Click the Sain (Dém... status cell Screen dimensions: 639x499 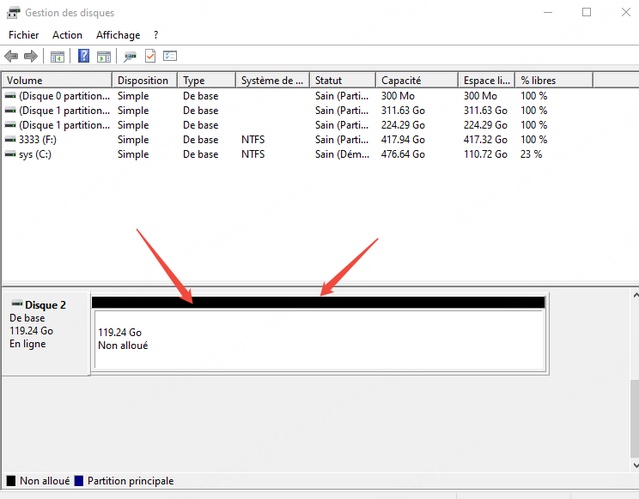pyautogui.click(x=342, y=154)
